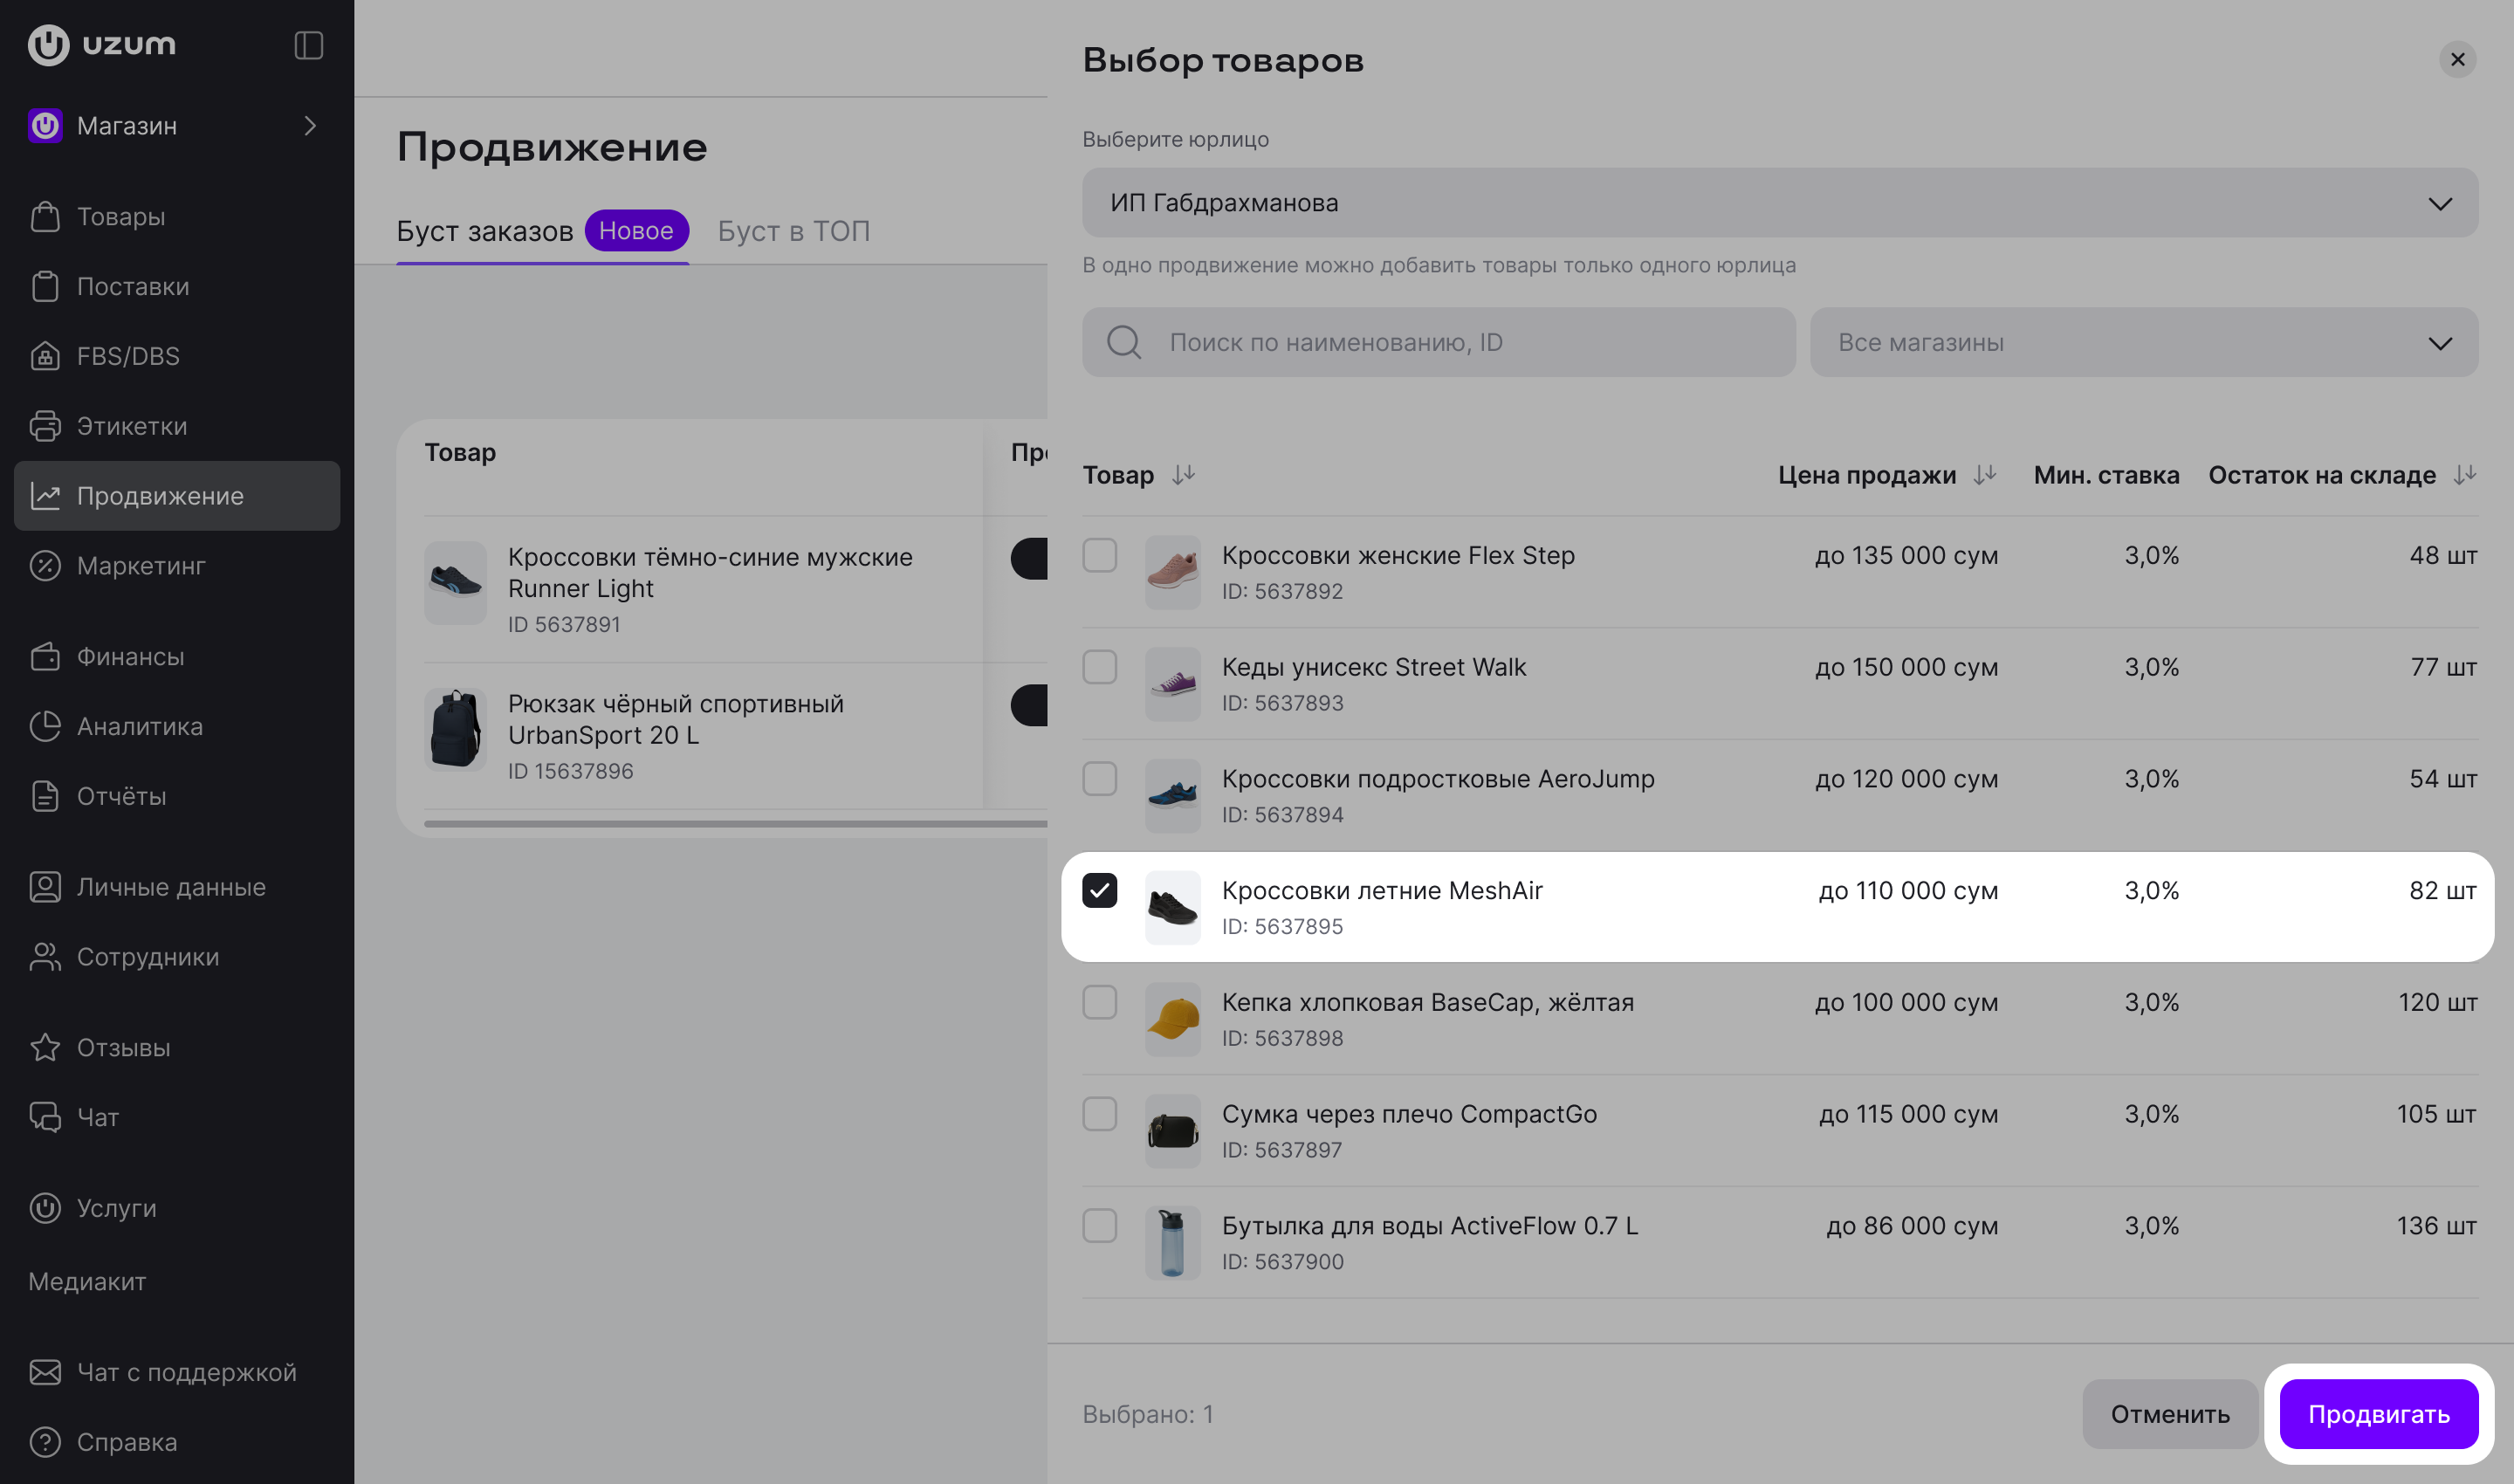Open Отчёты section
Viewport: 2514px width, 1484px height.
tap(177, 797)
